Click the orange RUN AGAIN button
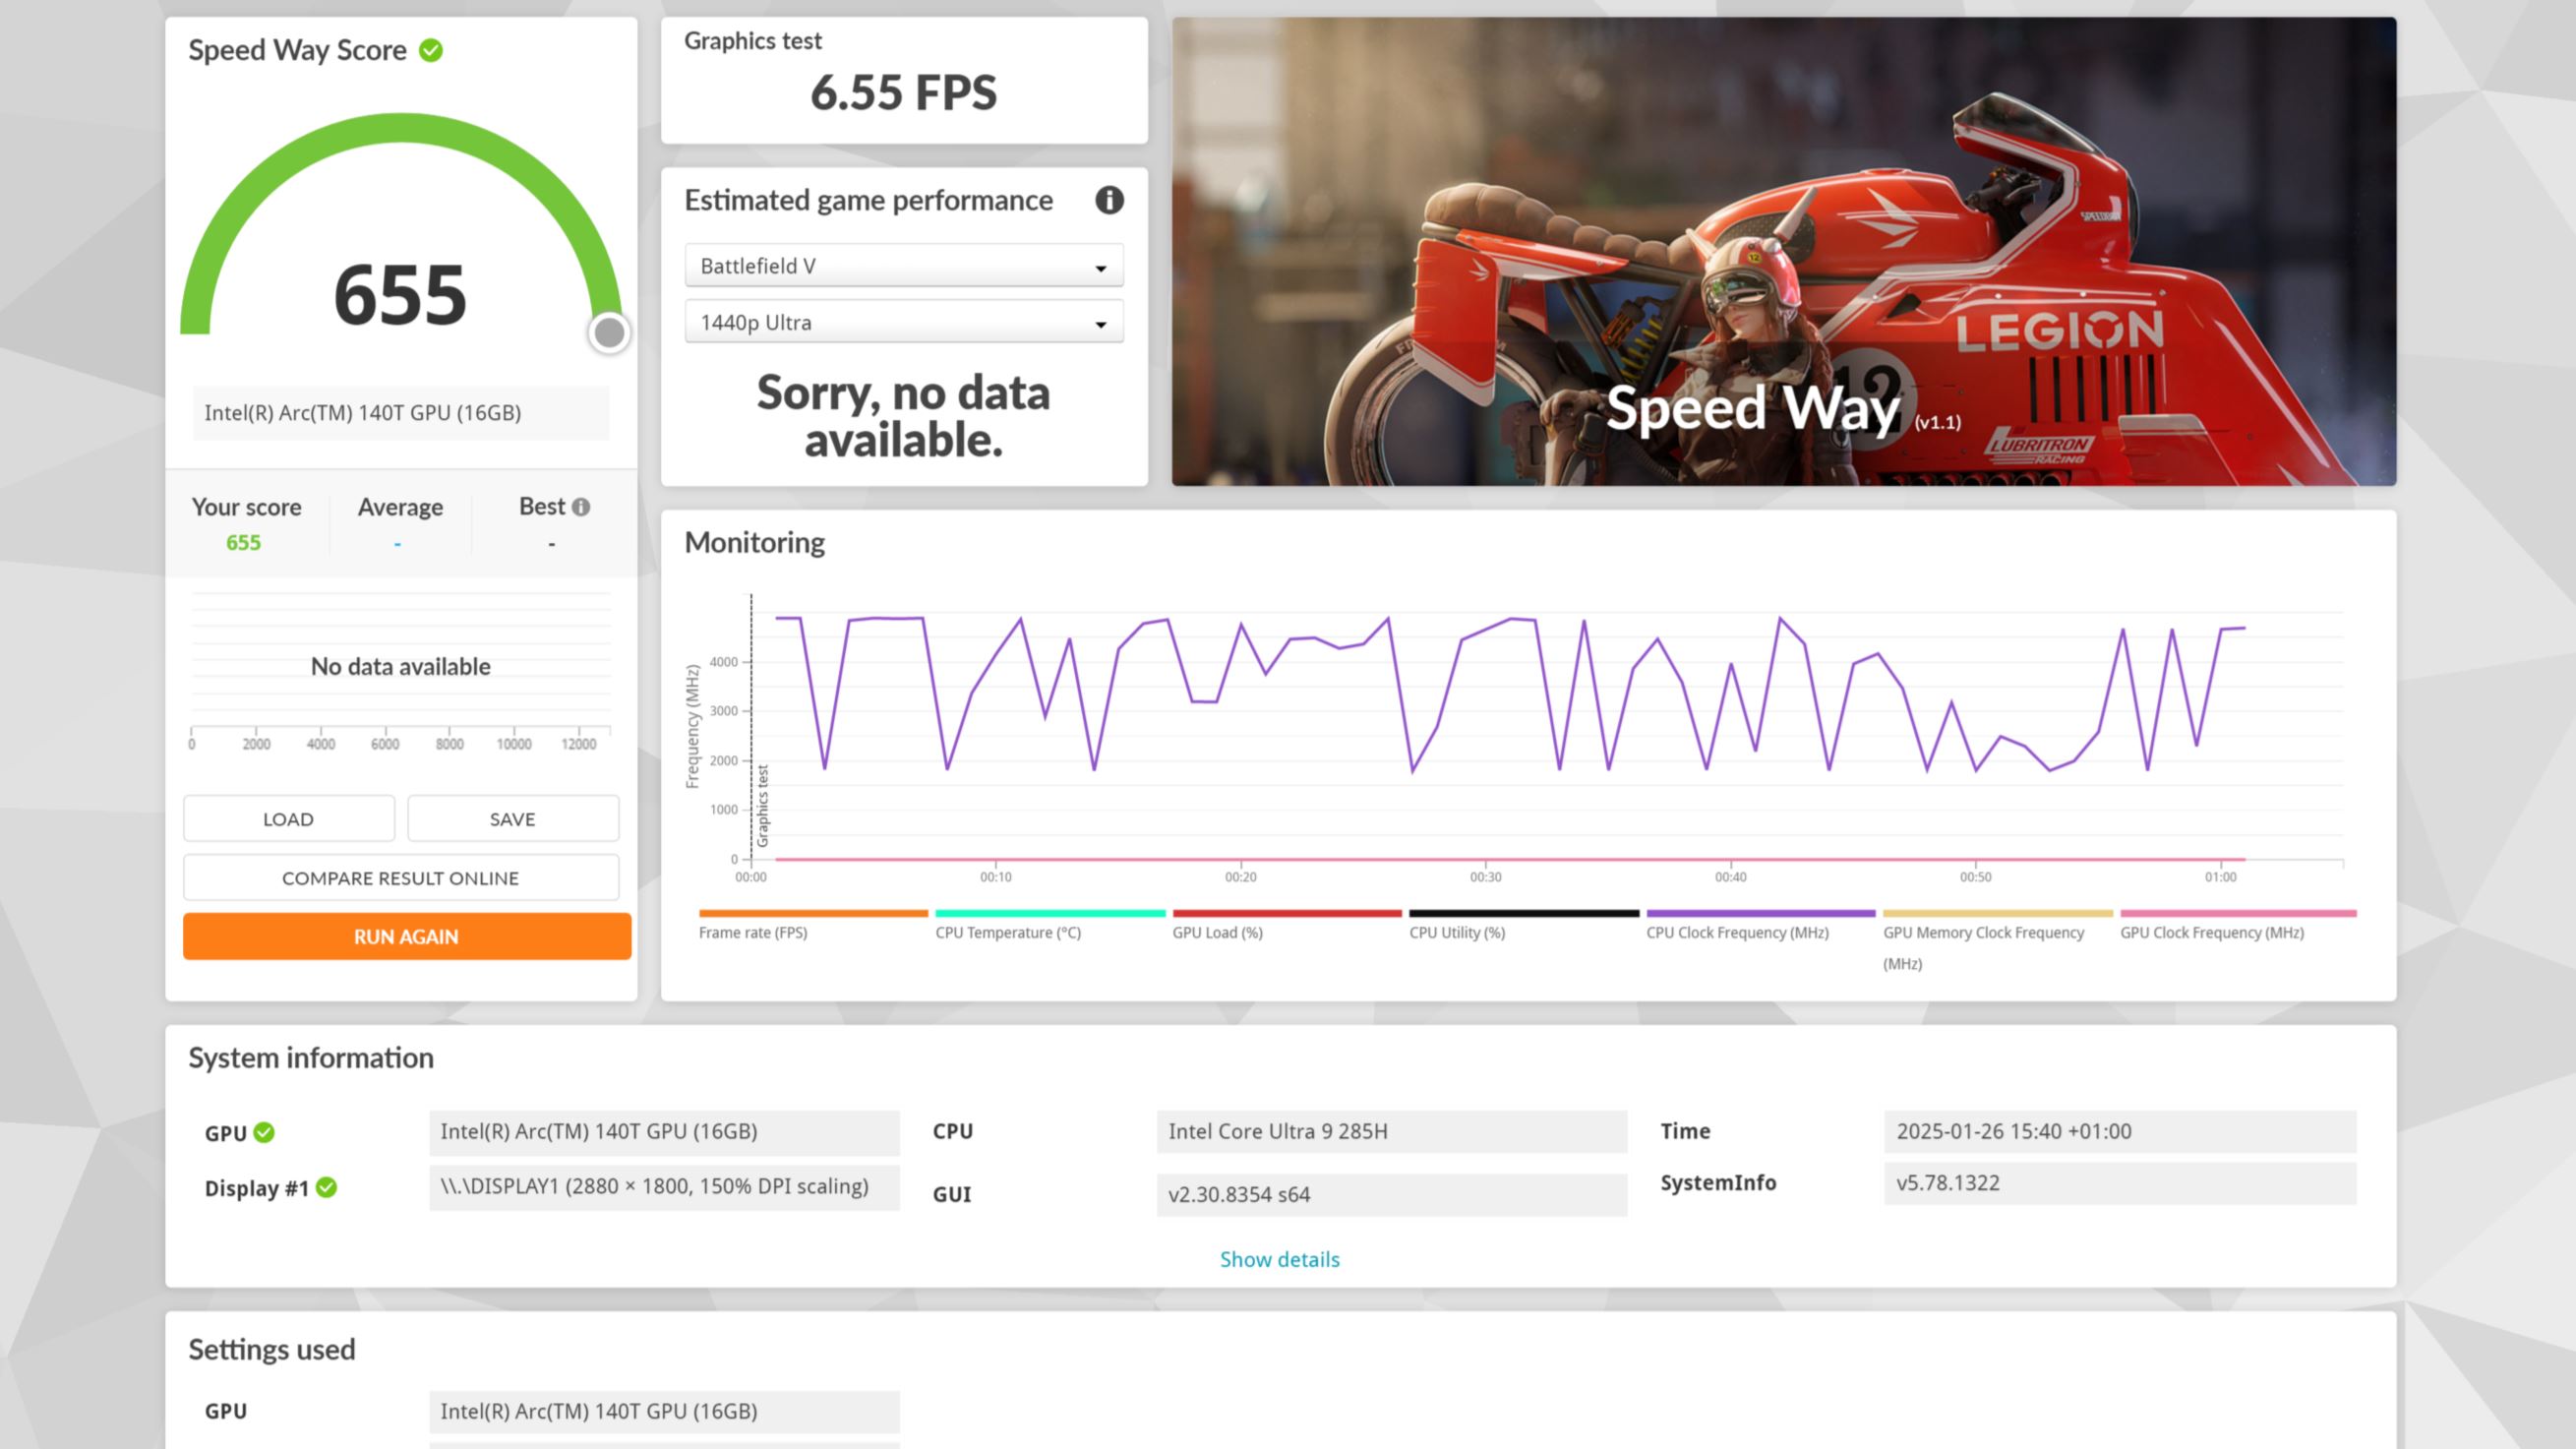This screenshot has height=1449, width=2576. click(x=406, y=936)
